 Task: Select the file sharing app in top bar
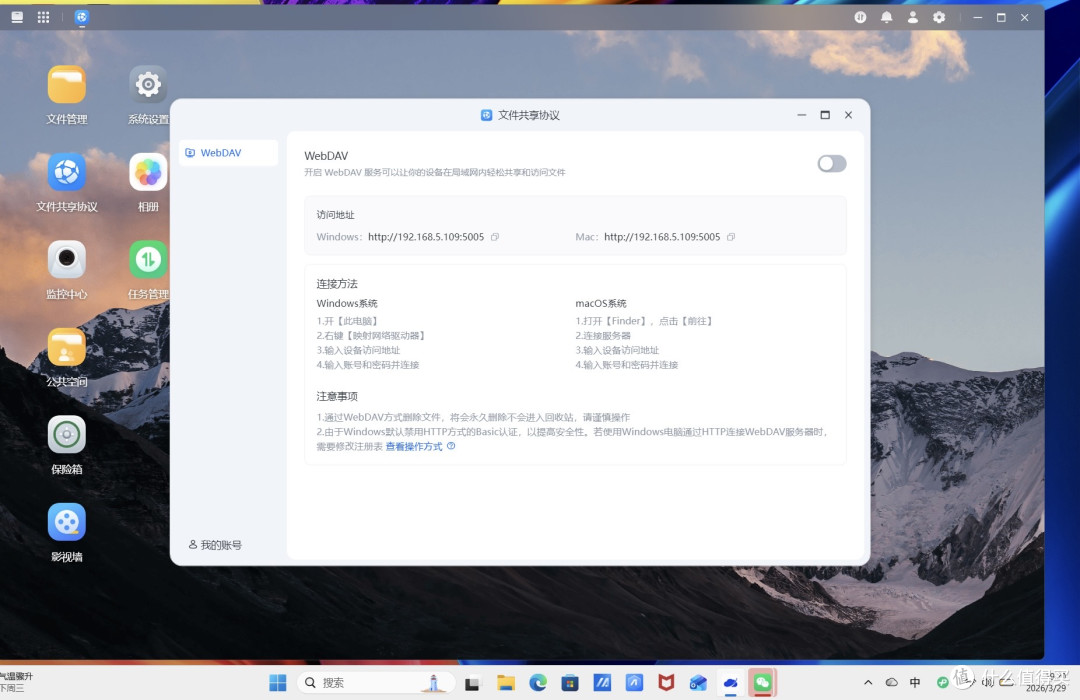(81, 17)
